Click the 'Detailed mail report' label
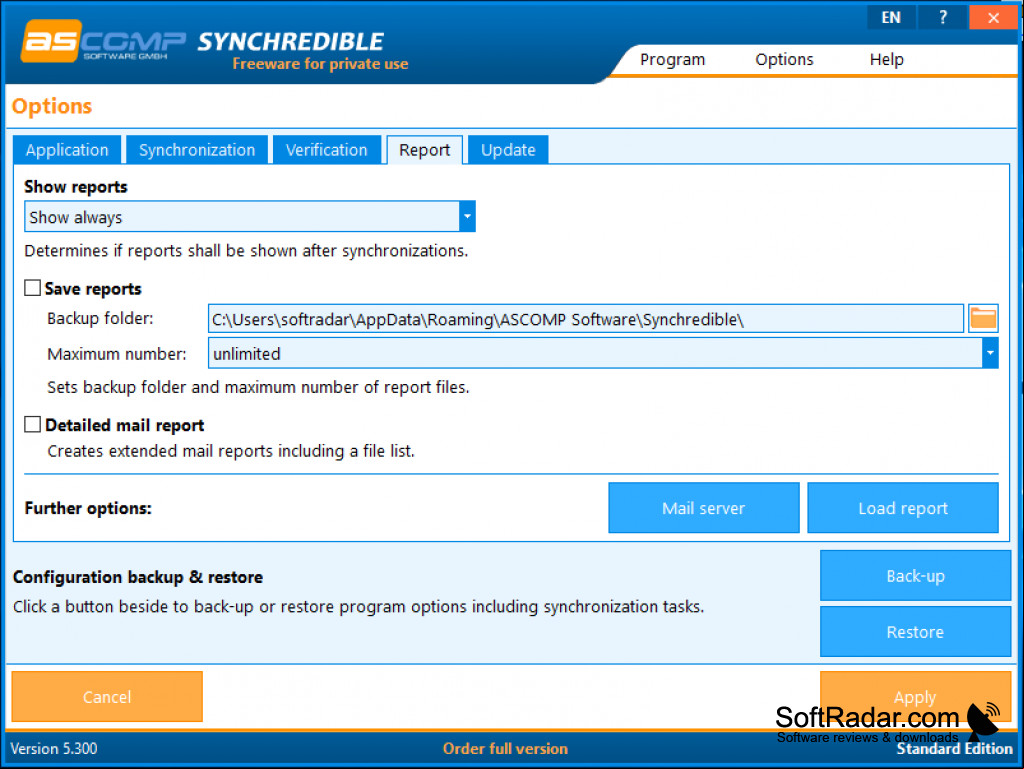The width and height of the screenshot is (1024, 769). (x=124, y=425)
